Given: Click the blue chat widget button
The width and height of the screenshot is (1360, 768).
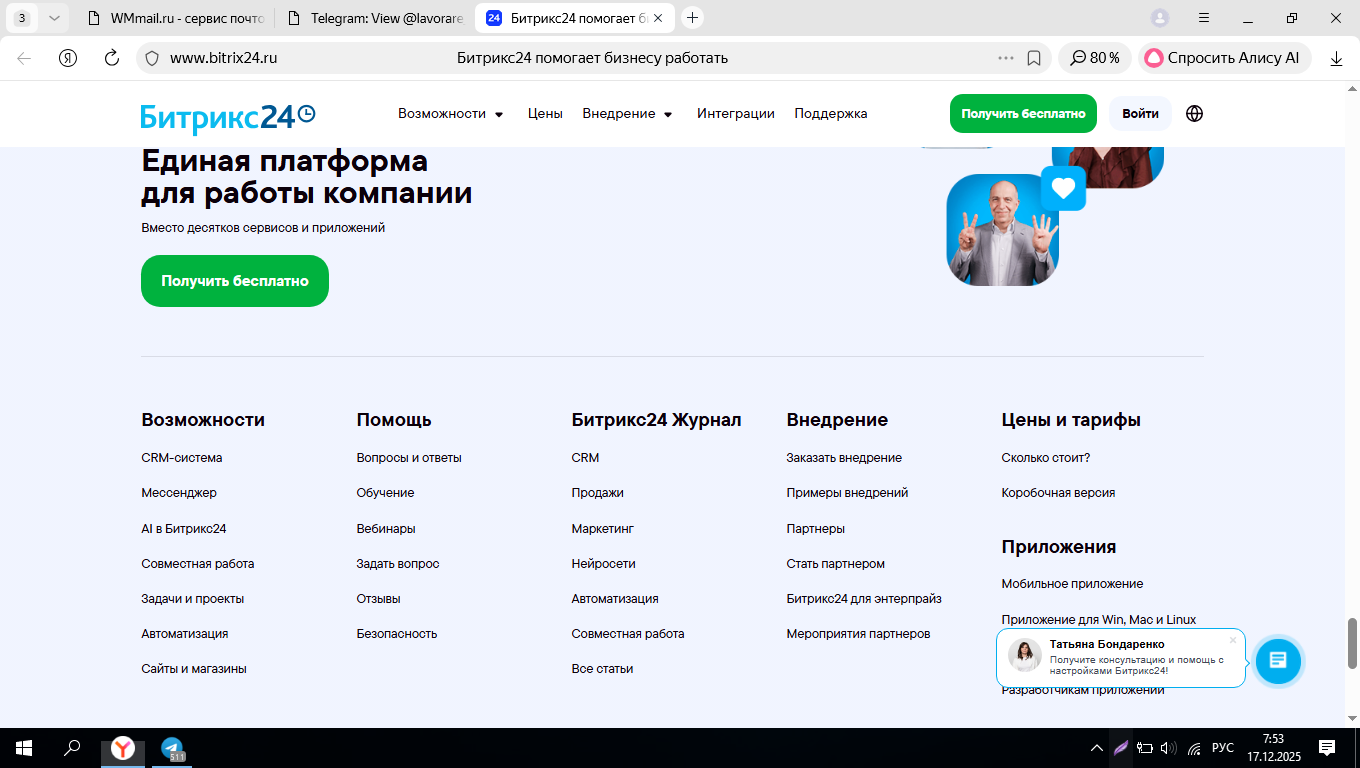Looking at the screenshot, I should click(1278, 660).
